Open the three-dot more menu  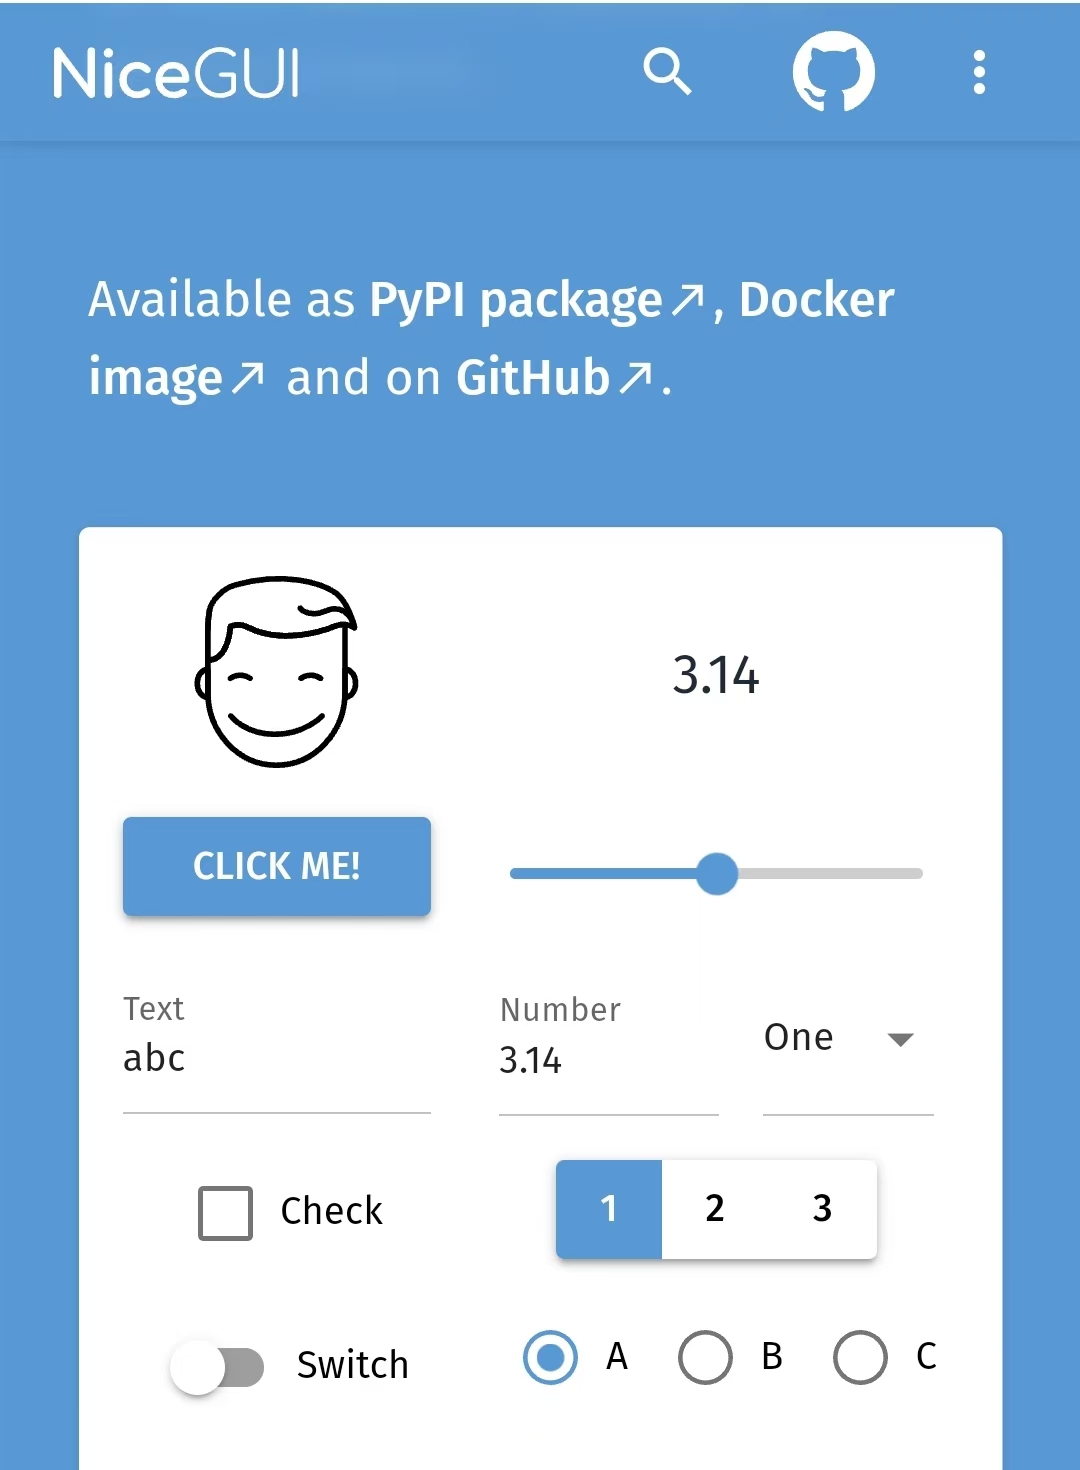click(979, 72)
